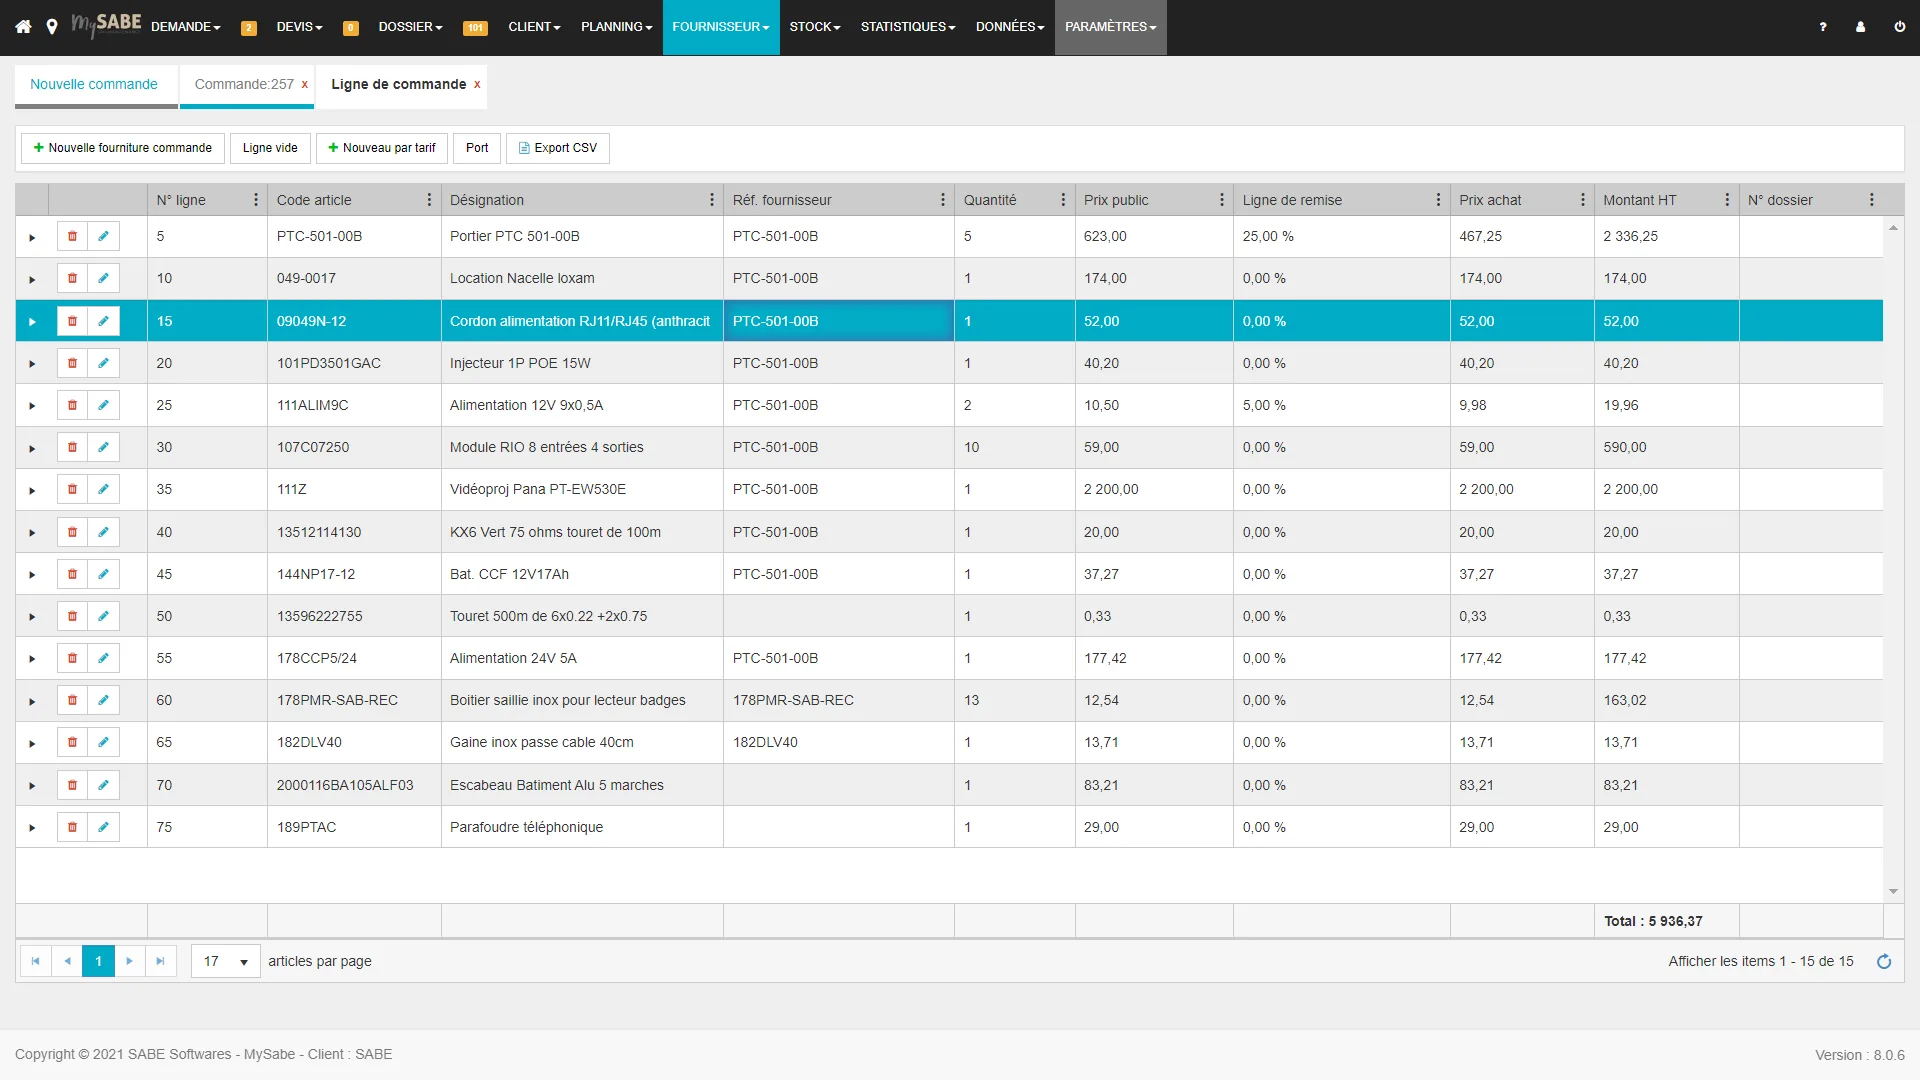Edit the Escabeau Batiment Alu line
The image size is (1920, 1080).
click(x=103, y=785)
